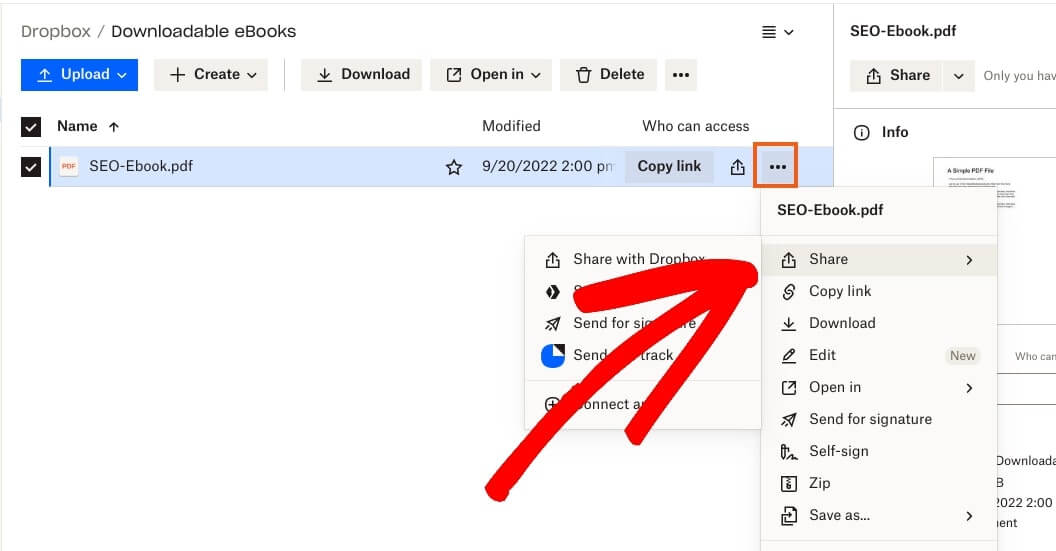Click the plus icon on Create
1056x551 pixels.
tap(177, 75)
